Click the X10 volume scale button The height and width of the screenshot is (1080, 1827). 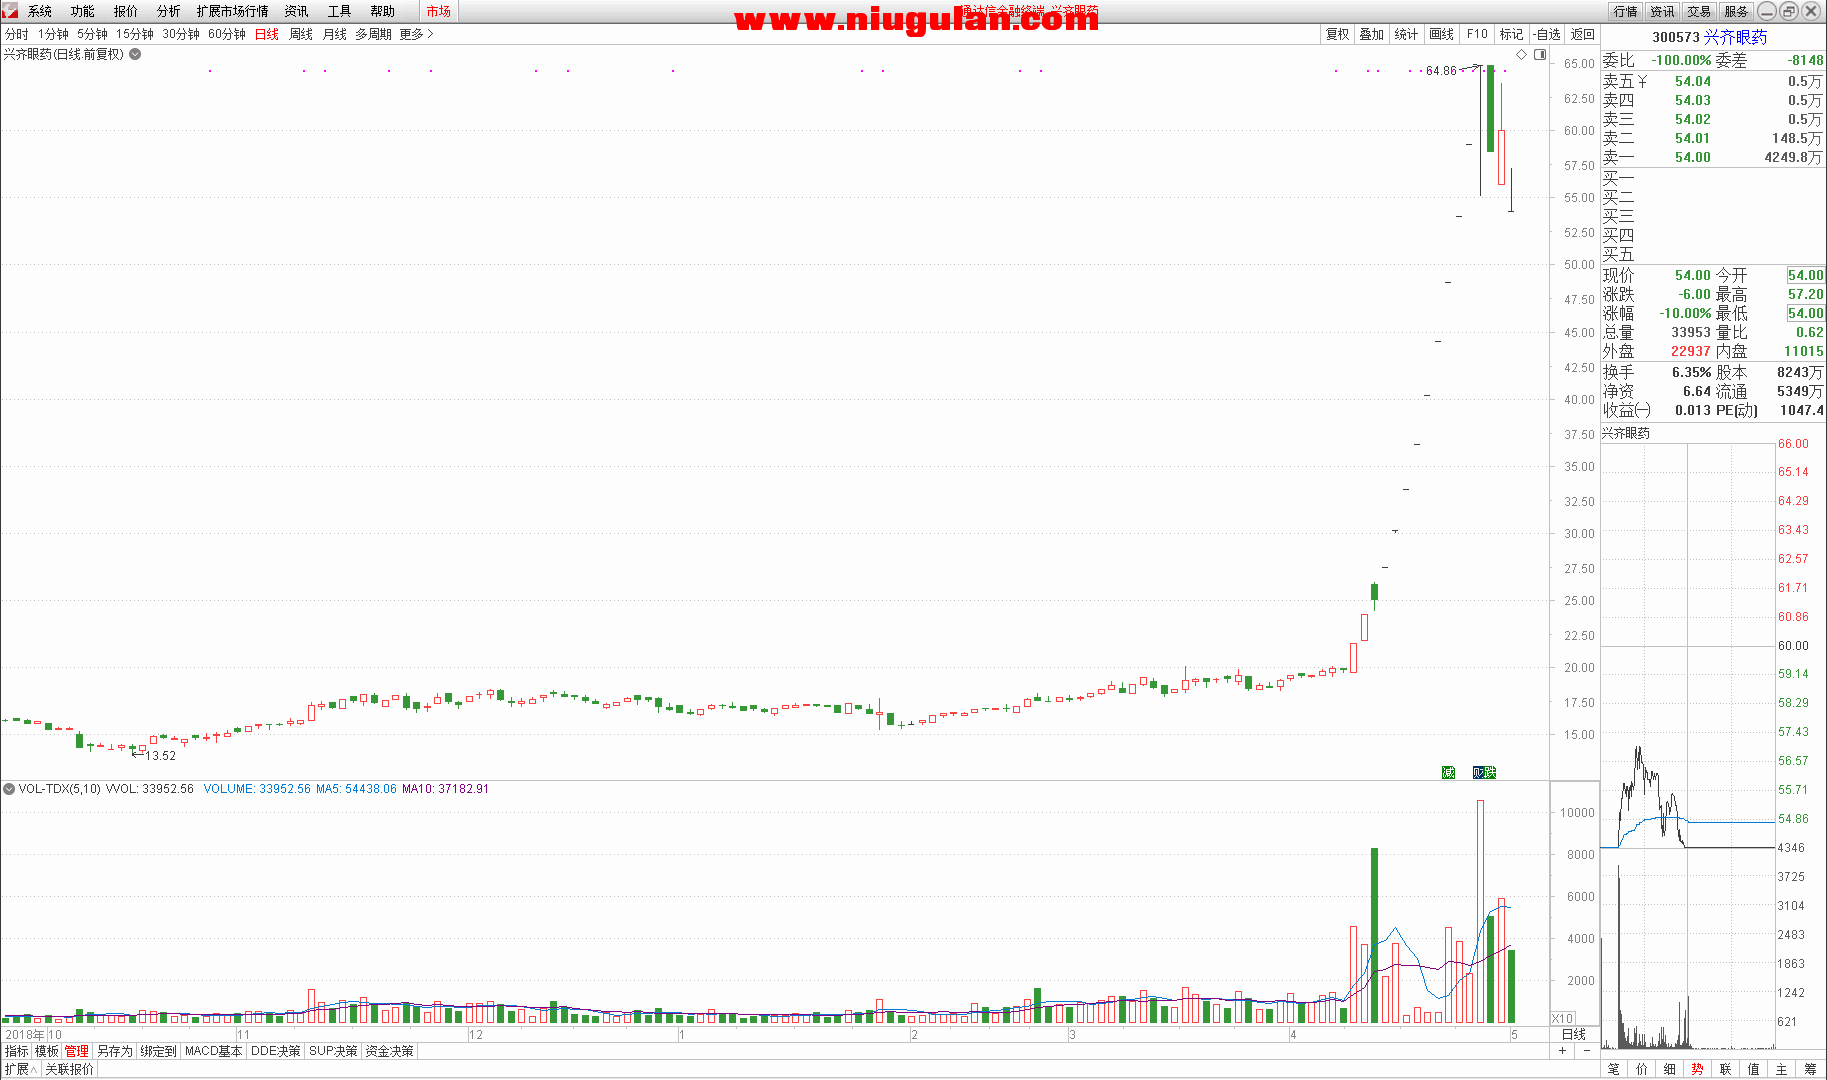1562,1018
